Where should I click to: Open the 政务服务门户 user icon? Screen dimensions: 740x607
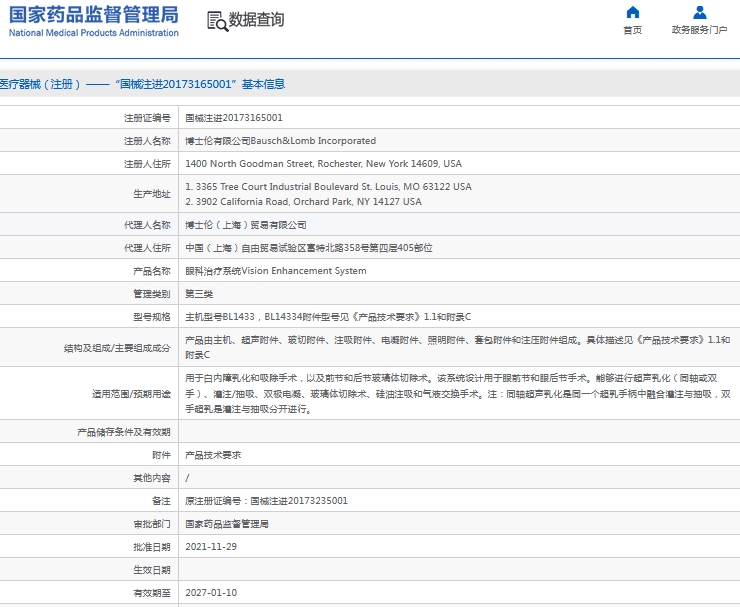click(x=699, y=12)
